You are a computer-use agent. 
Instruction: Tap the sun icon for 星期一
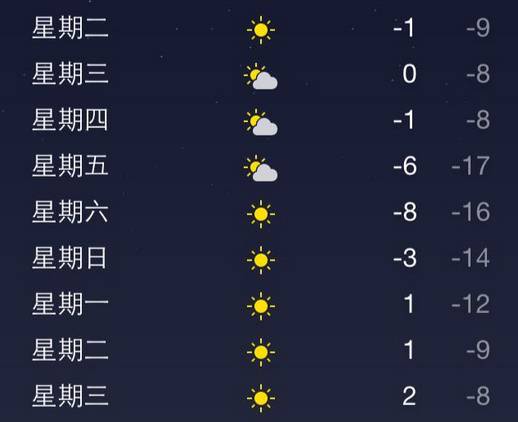[x=261, y=306]
